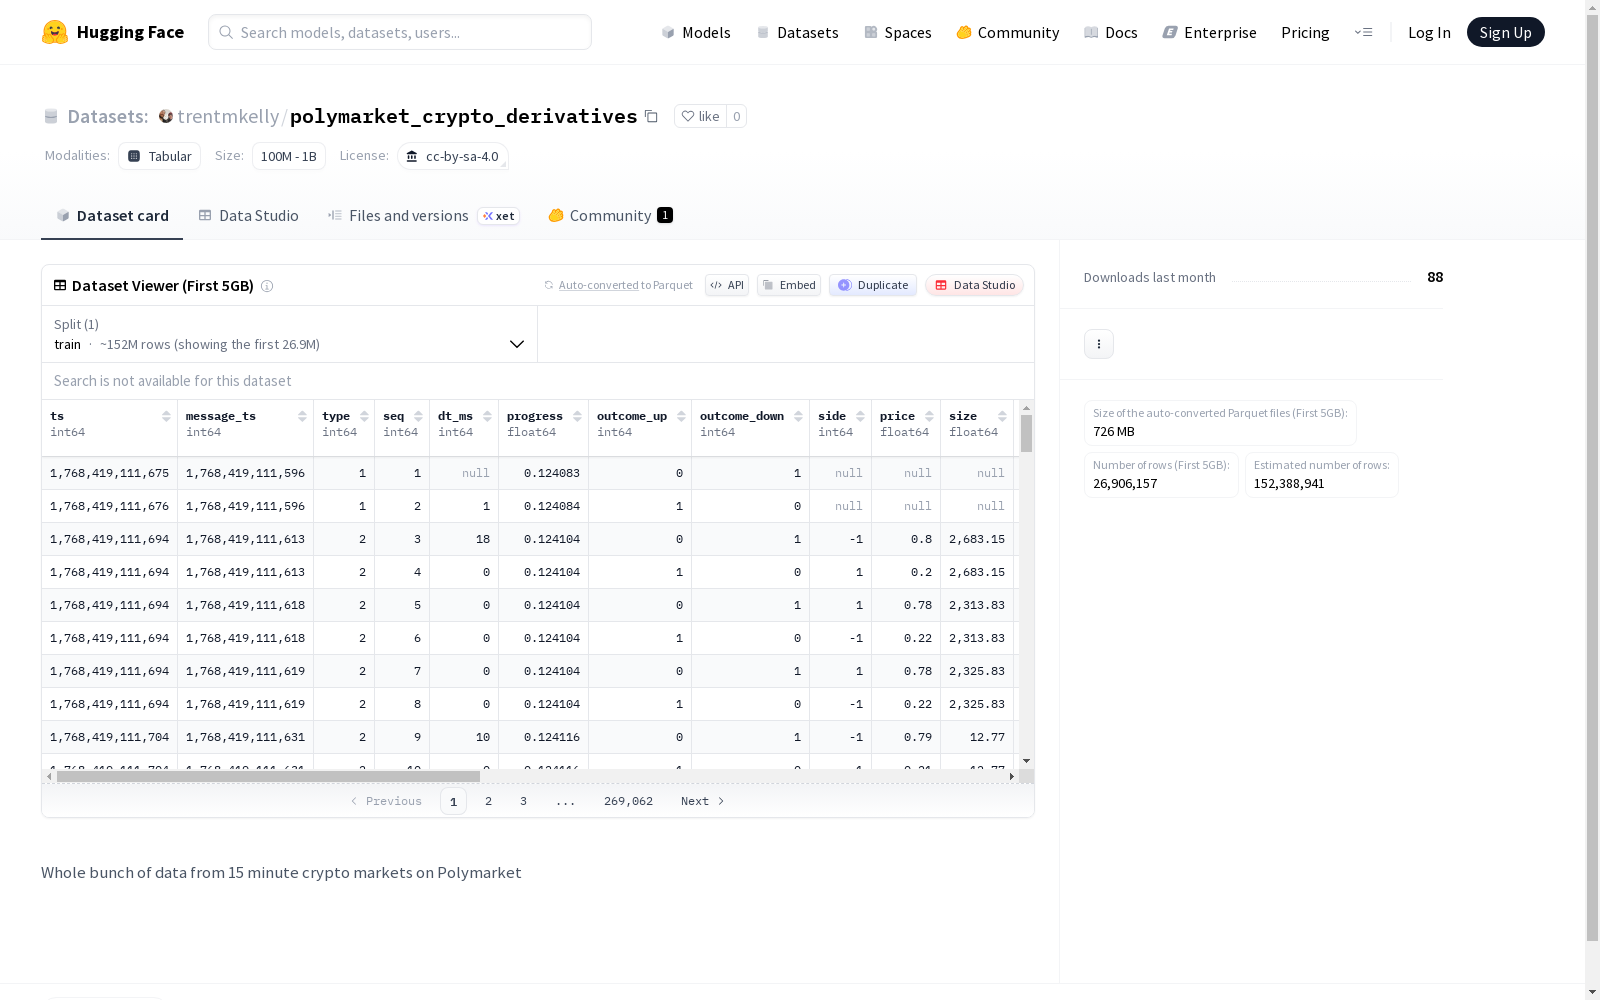Sort the side column
1600x1000 pixels.
pos(860,416)
